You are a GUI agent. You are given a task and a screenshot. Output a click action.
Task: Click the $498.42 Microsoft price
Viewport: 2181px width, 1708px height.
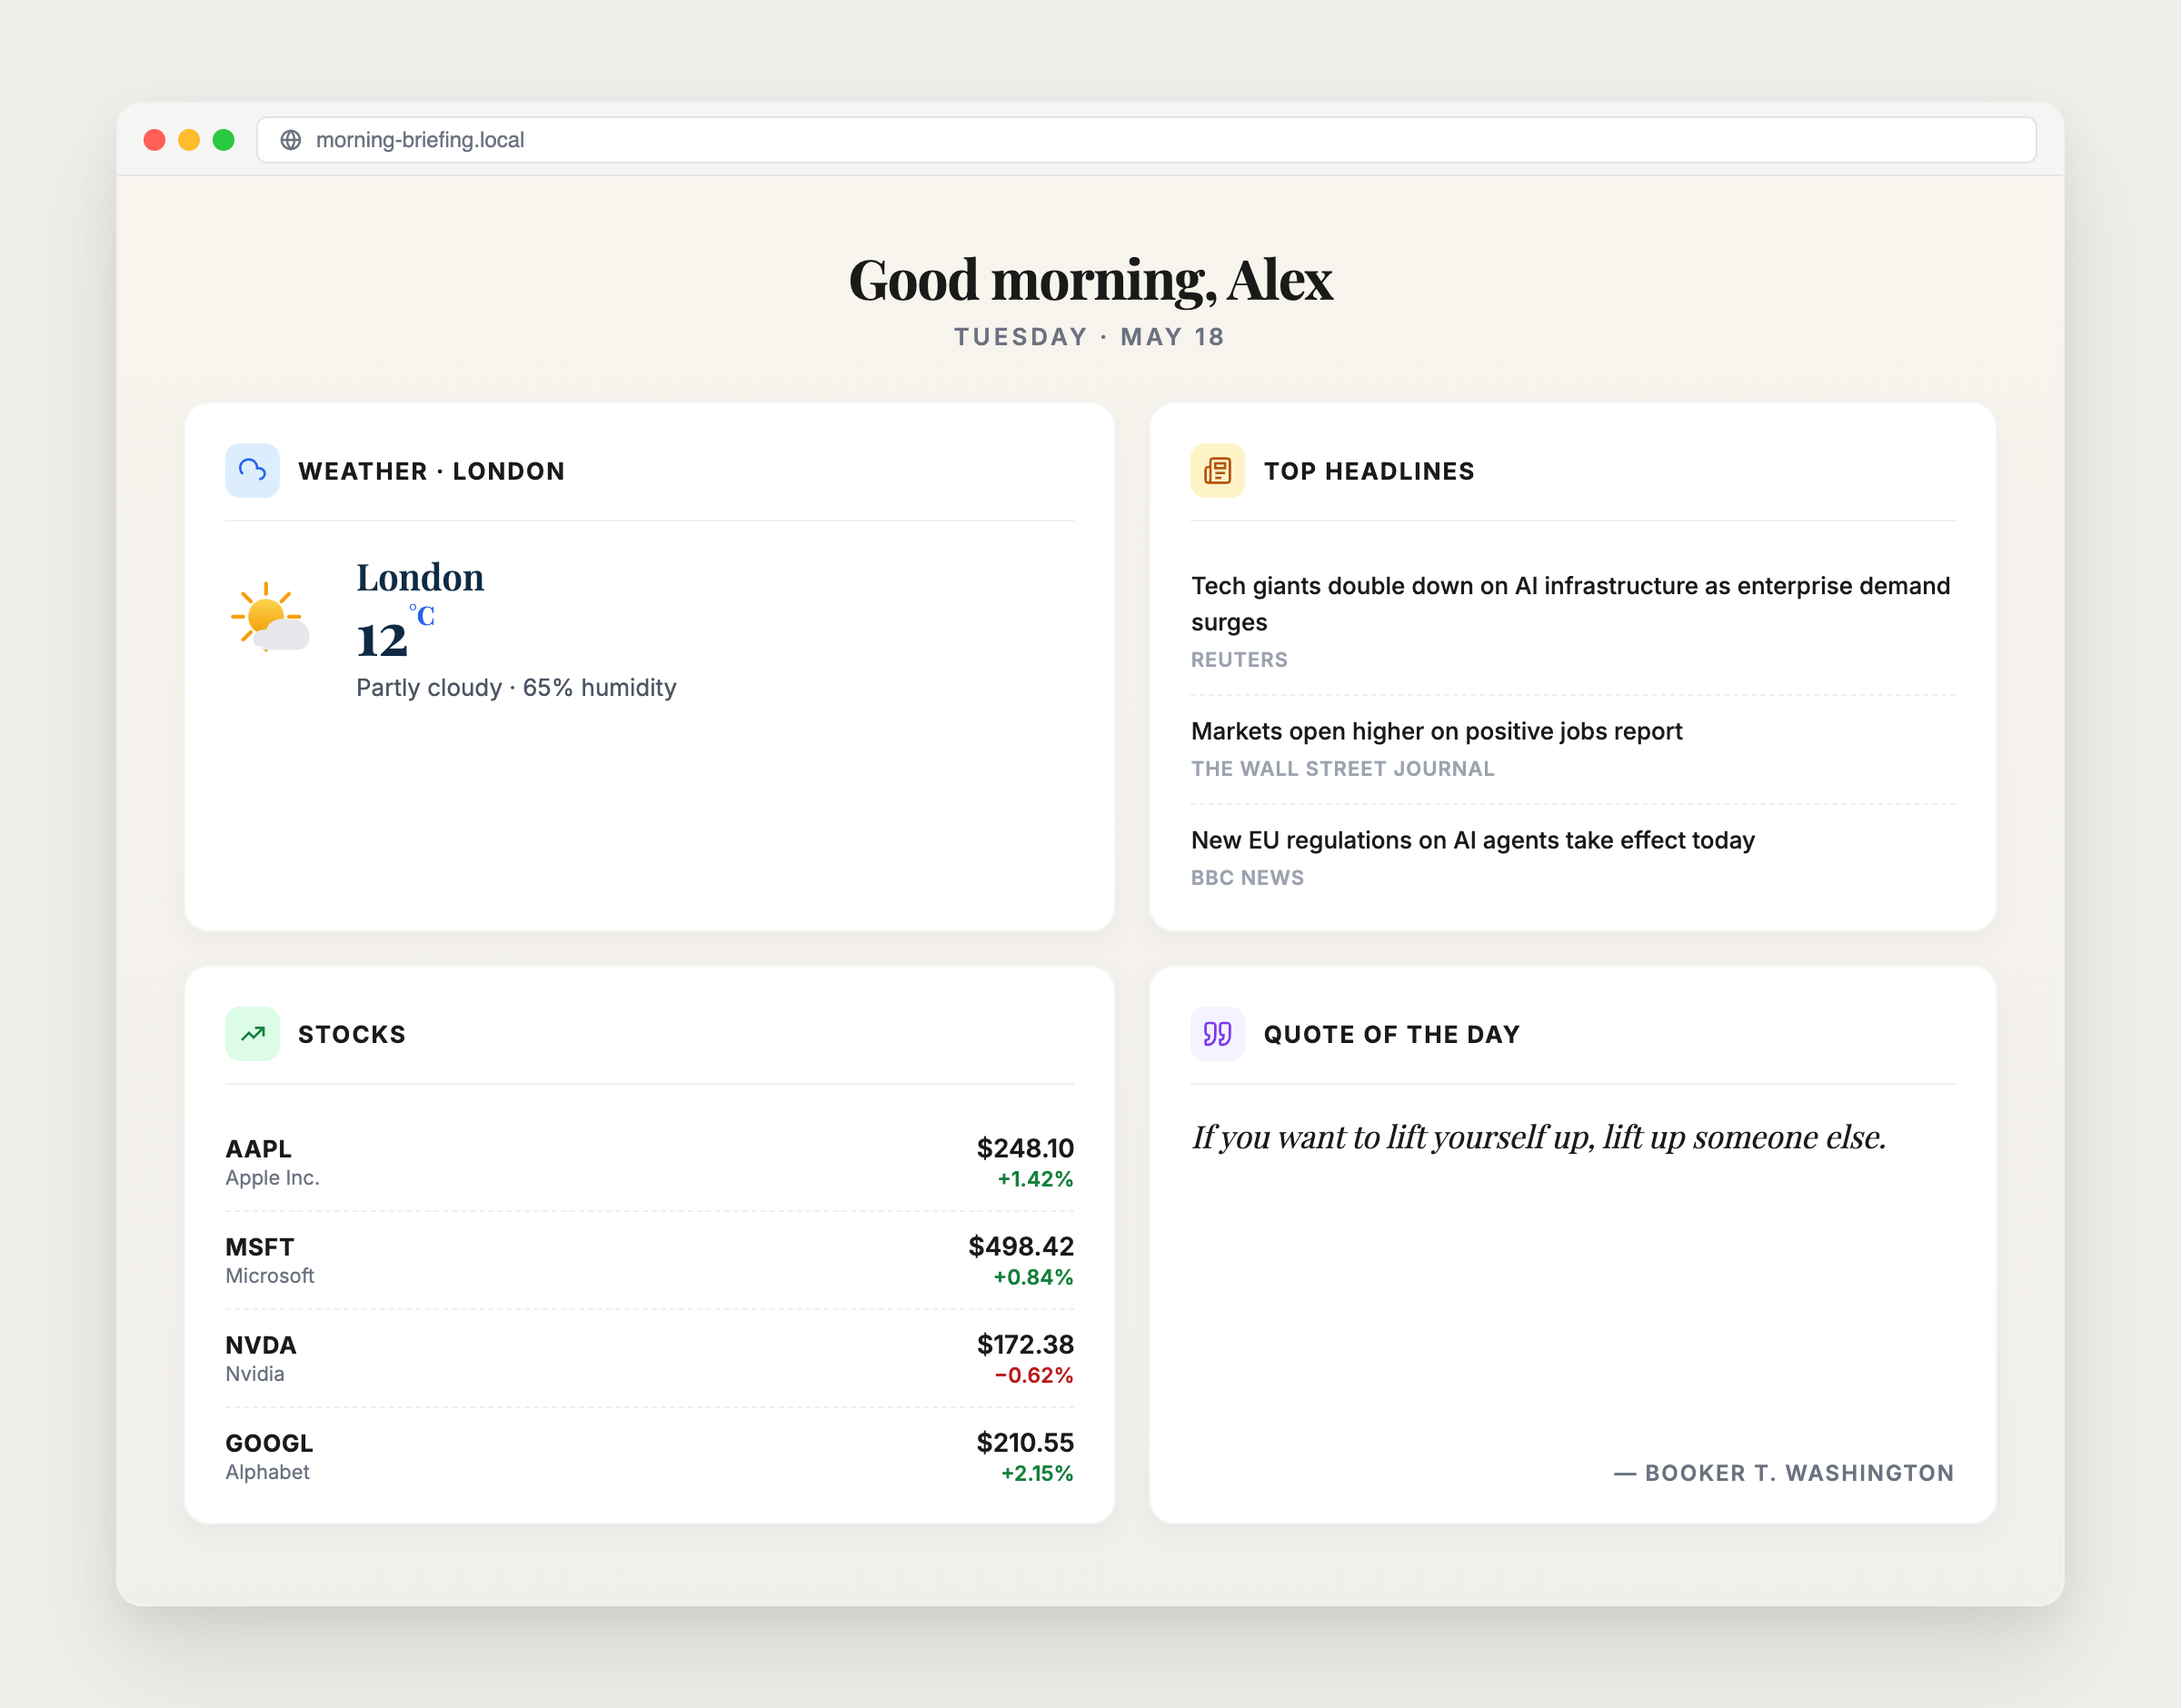point(1021,1246)
